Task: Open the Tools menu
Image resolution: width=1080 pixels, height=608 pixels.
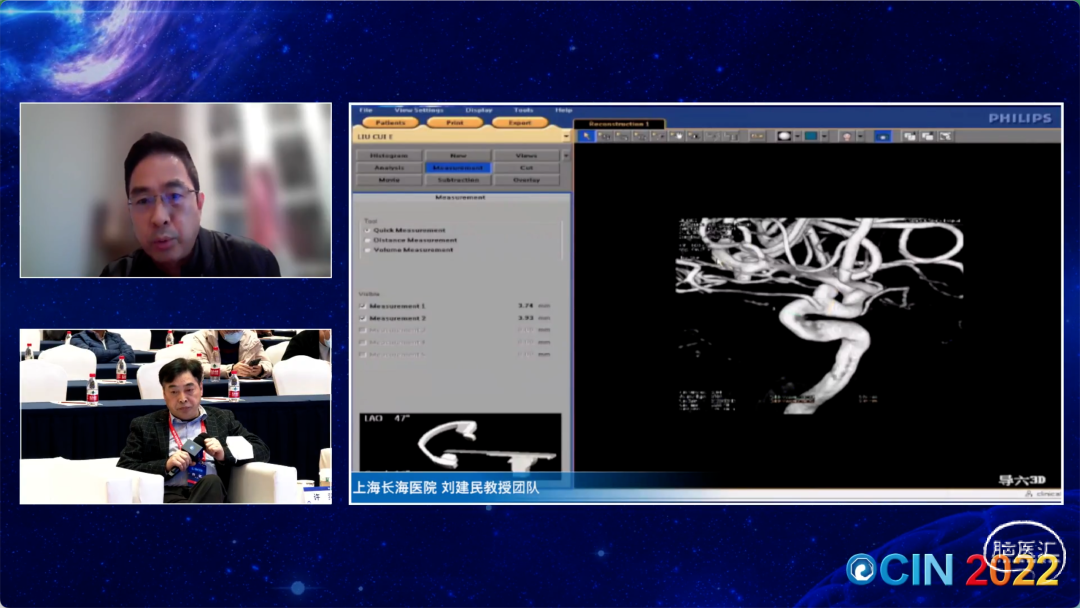Action: (523, 110)
